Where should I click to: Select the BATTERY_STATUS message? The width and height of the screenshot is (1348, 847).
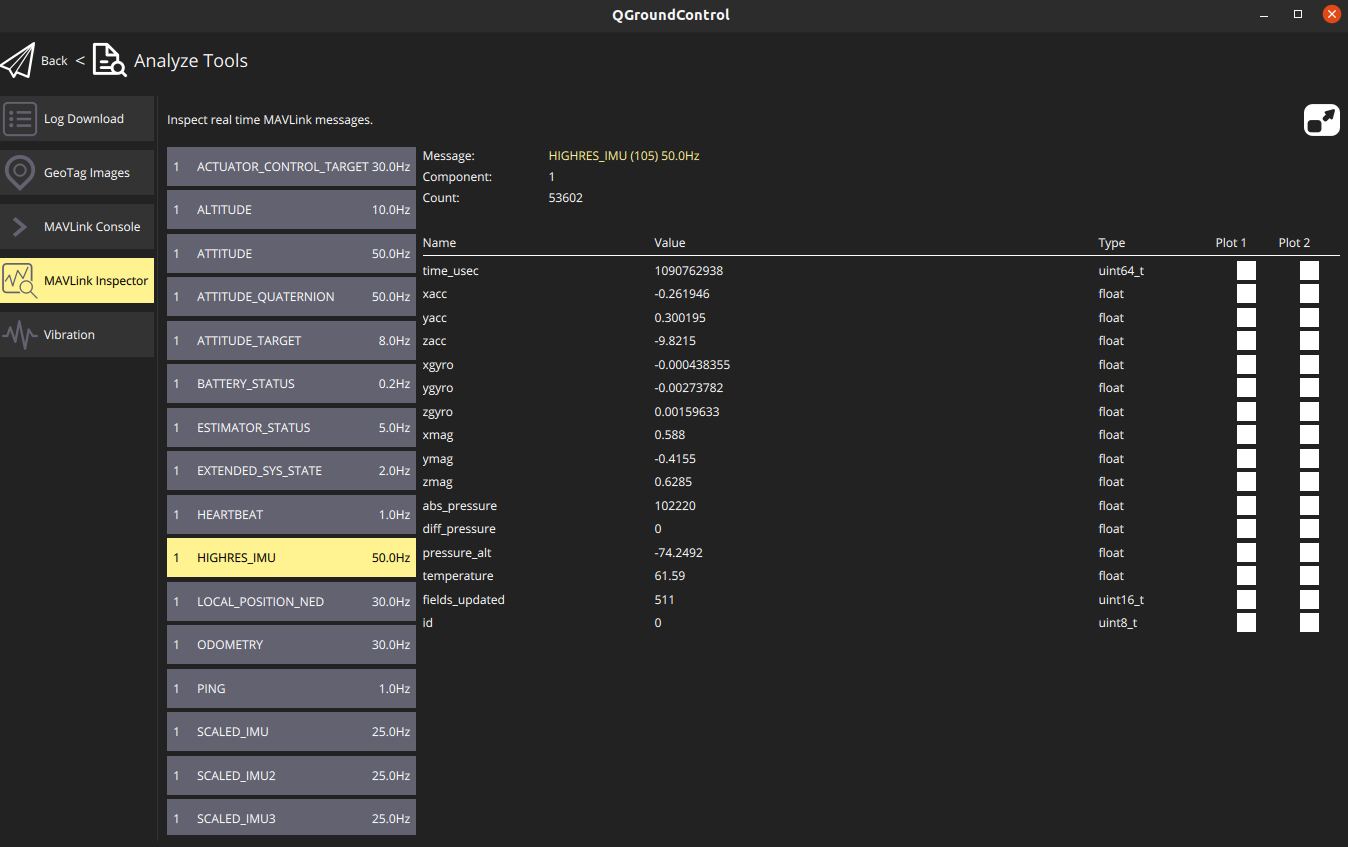point(291,384)
